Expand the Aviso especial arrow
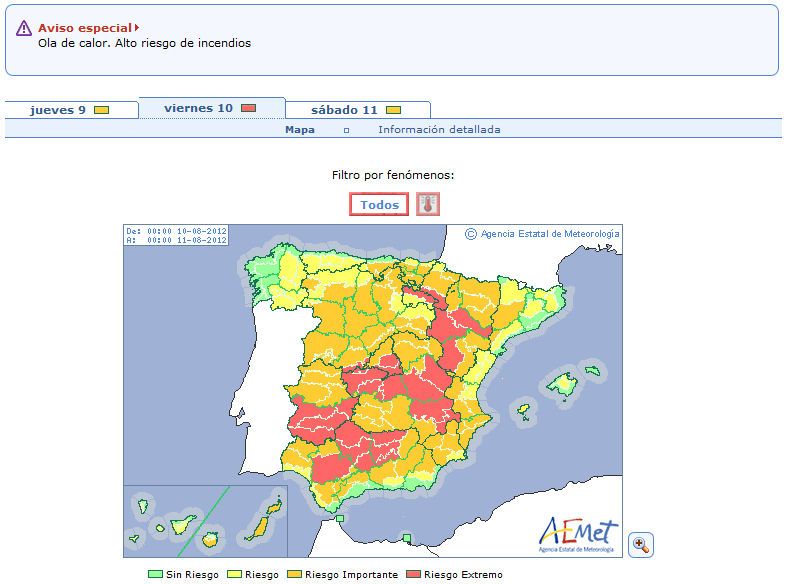Screen dimensions: 787x584 (136, 28)
